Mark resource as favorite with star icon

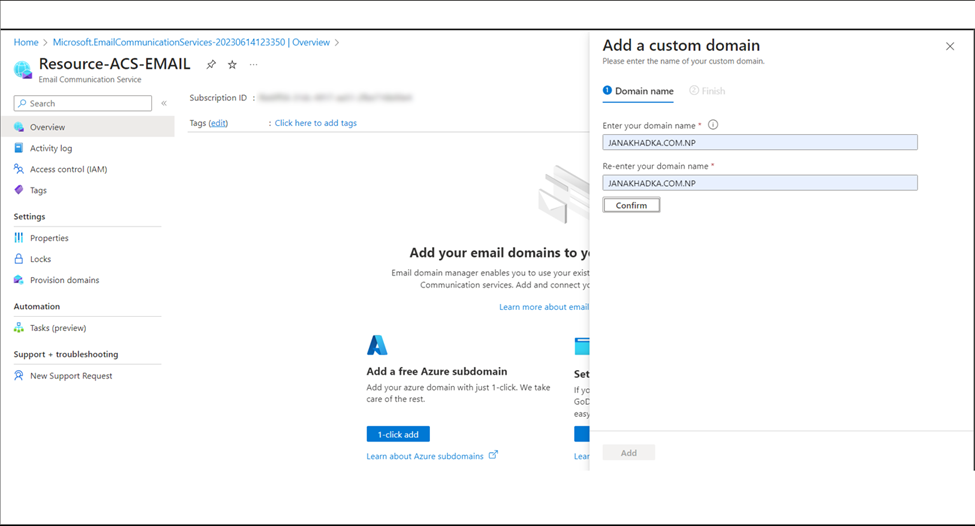pyautogui.click(x=232, y=65)
